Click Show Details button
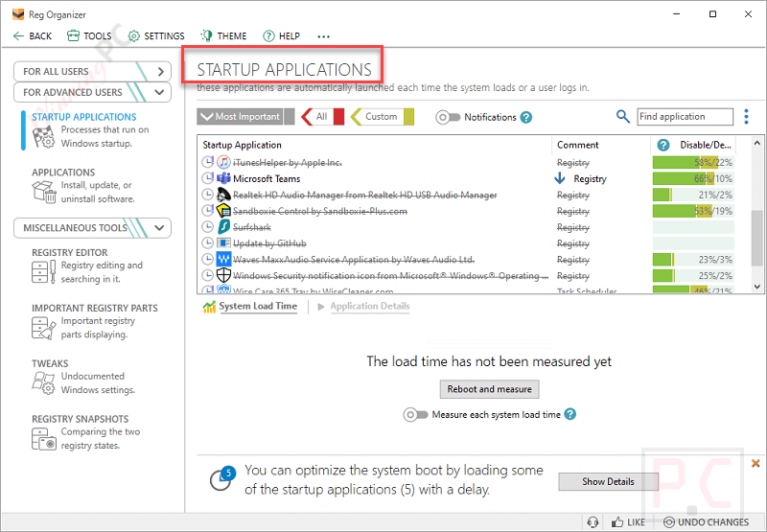This screenshot has width=767, height=532. click(608, 482)
